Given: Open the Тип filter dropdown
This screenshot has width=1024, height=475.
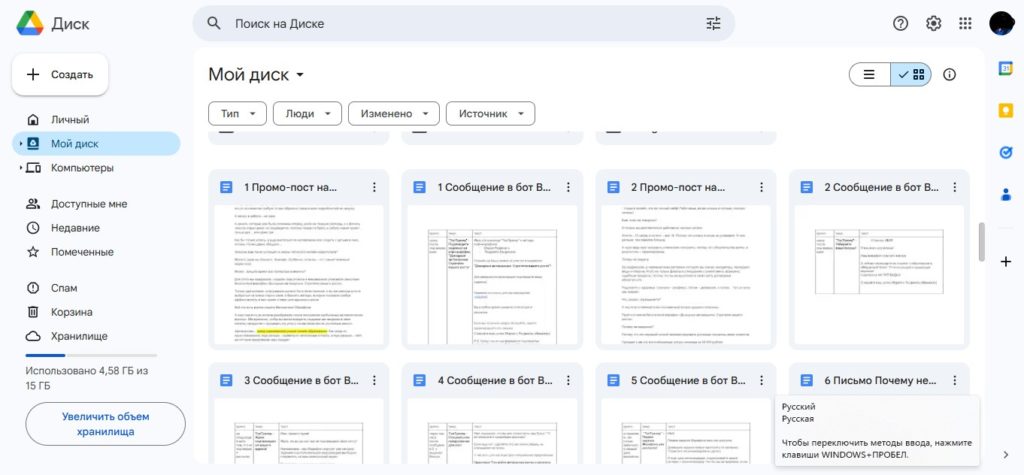Looking at the screenshot, I should click(x=237, y=114).
